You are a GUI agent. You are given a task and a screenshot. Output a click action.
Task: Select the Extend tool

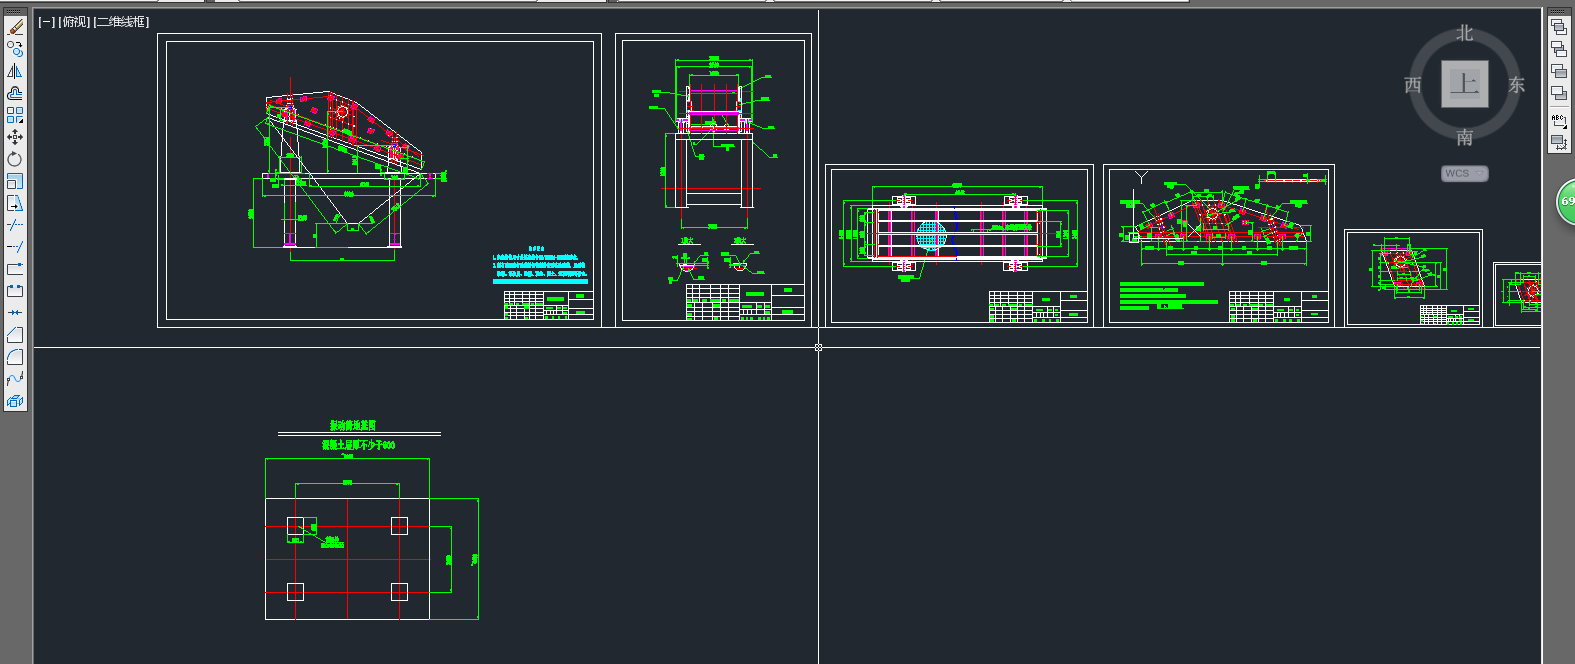[x=15, y=247]
